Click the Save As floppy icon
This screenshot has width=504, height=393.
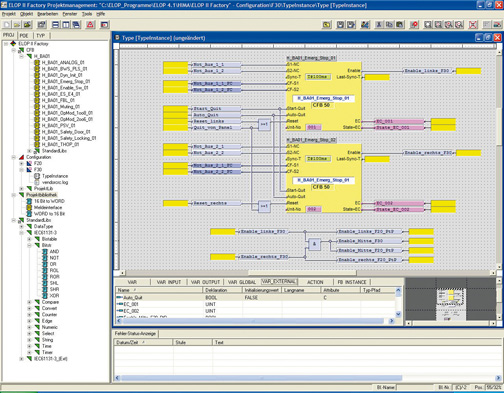click(x=351, y=25)
